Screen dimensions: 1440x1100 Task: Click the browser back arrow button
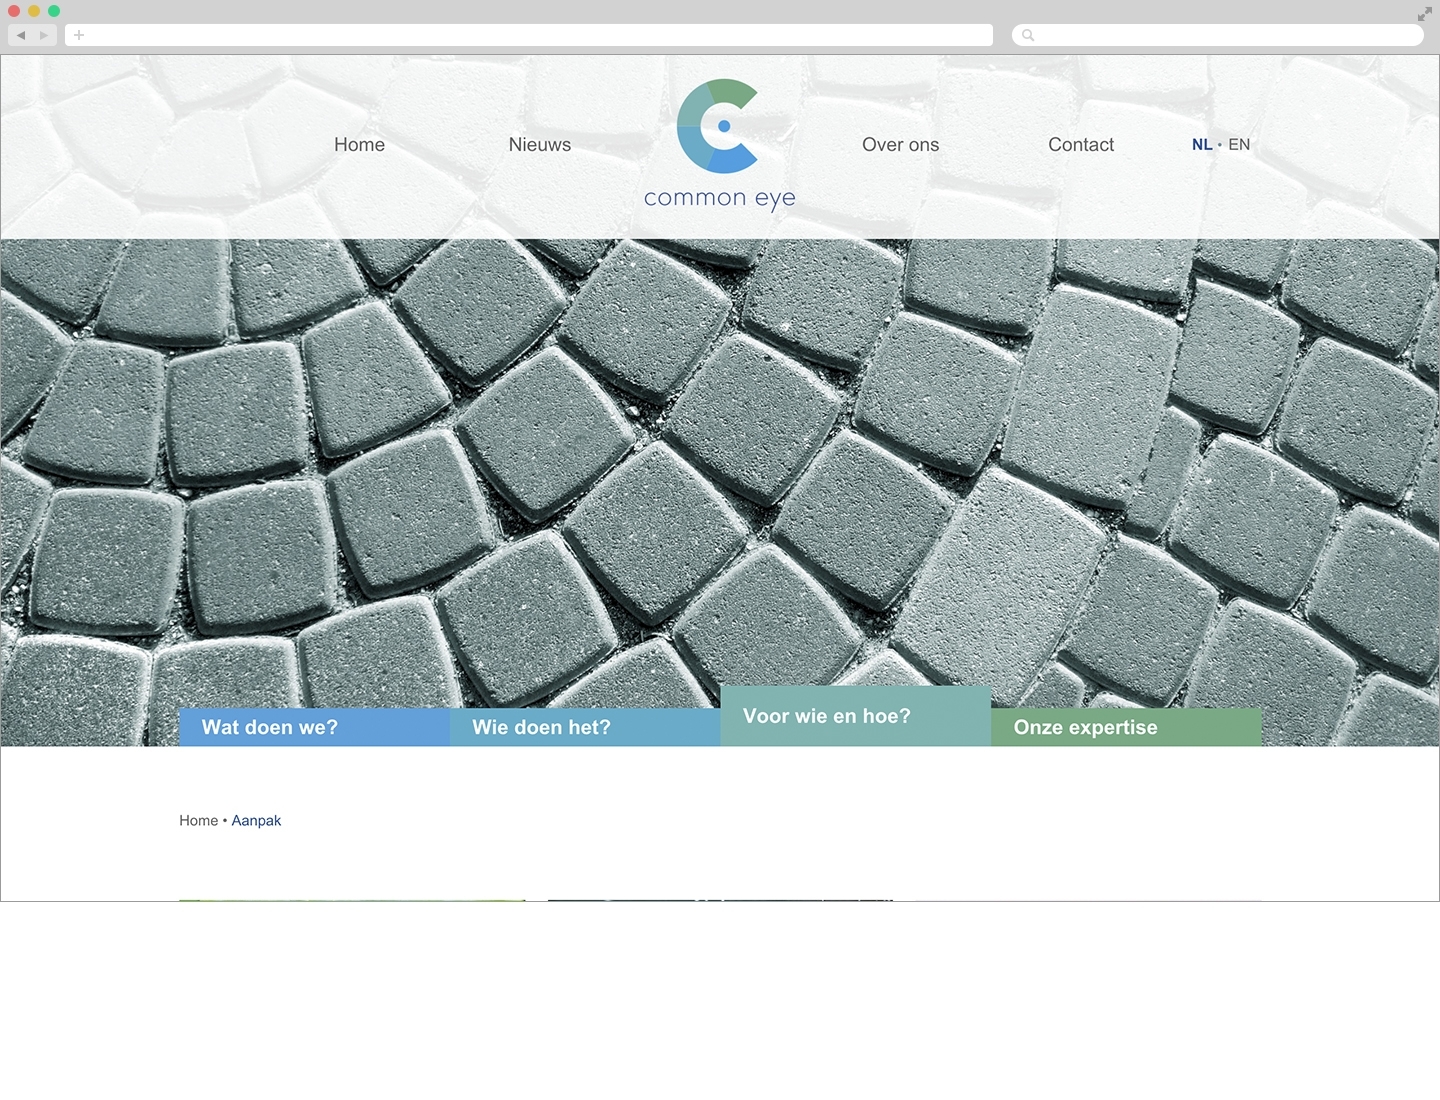tap(21, 35)
